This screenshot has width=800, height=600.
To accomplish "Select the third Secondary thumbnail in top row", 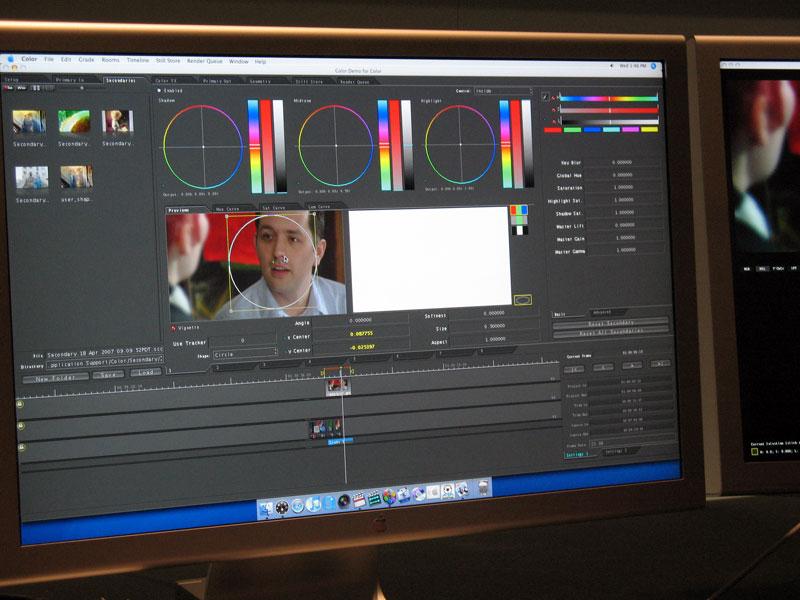I will click(x=117, y=121).
